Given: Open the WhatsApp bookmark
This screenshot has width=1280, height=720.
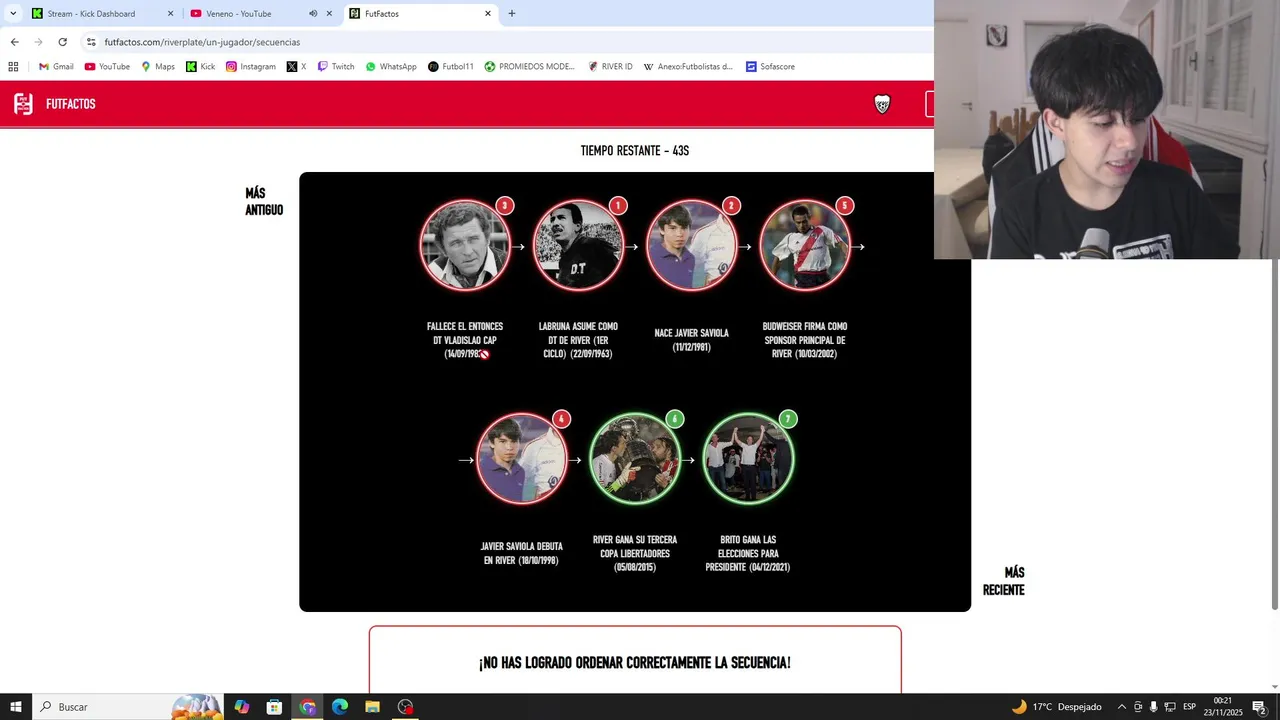Looking at the screenshot, I should 391,67.
